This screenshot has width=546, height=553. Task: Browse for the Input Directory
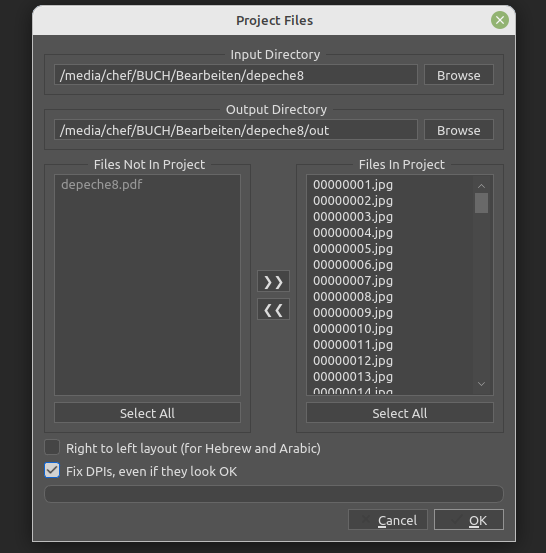(459, 75)
